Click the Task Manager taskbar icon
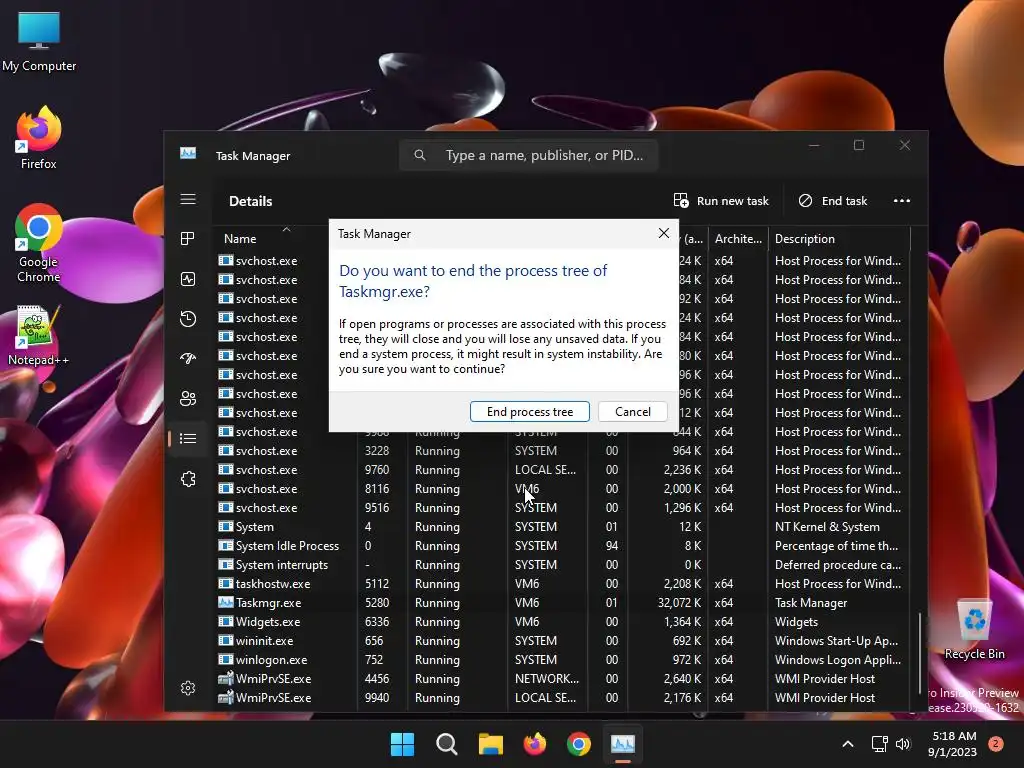This screenshot has width=1024, height=768. click(x=622, y=744)
